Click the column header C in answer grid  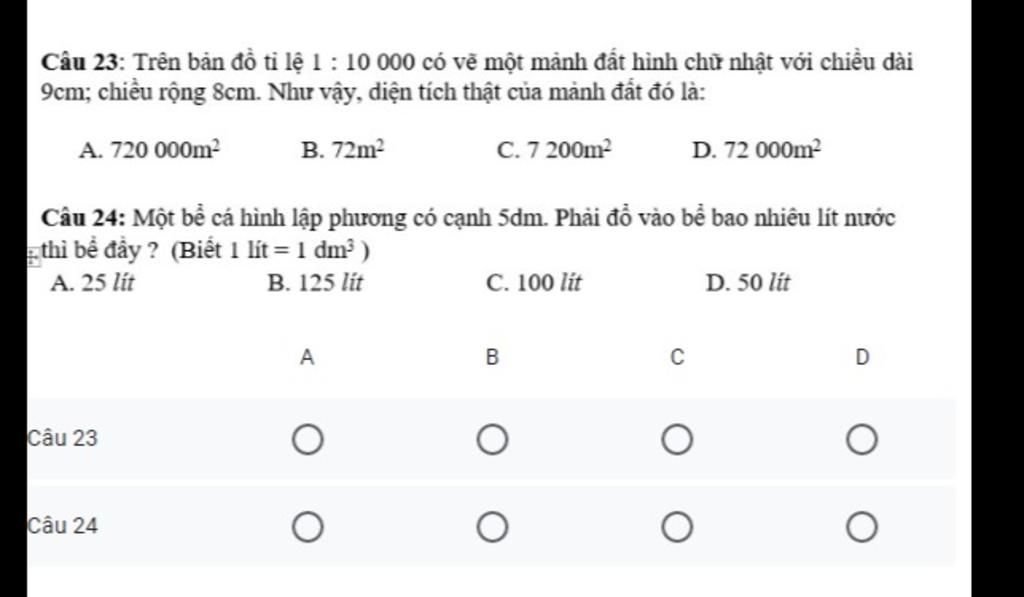pos(677,357)
